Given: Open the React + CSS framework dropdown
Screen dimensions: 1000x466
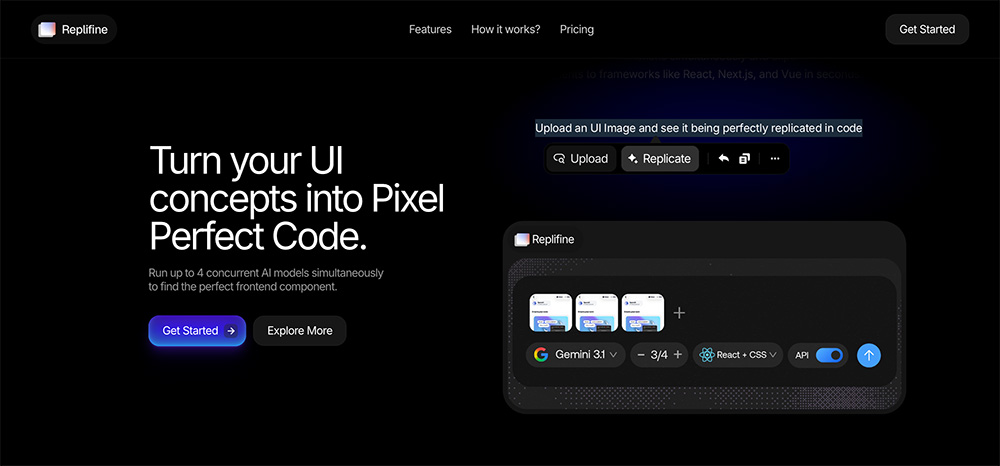Looking at the screenshot, I should click(x=738, y=355).
